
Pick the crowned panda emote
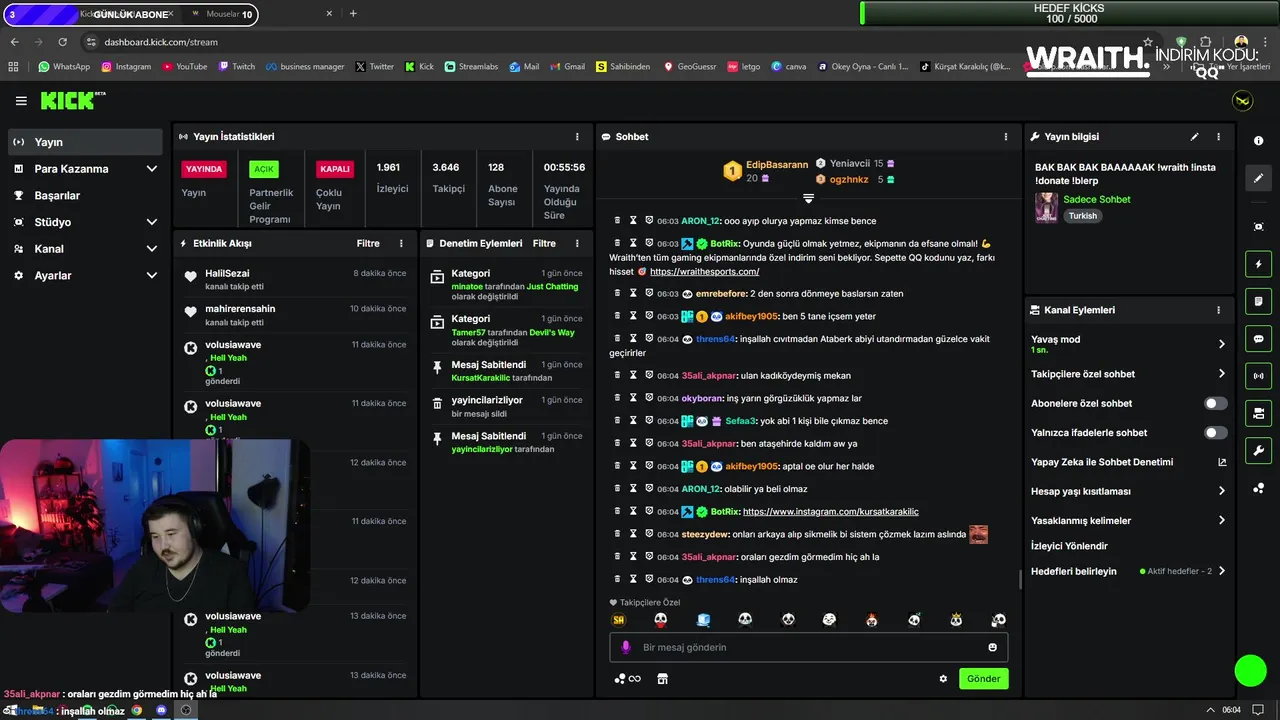[956, 620]
